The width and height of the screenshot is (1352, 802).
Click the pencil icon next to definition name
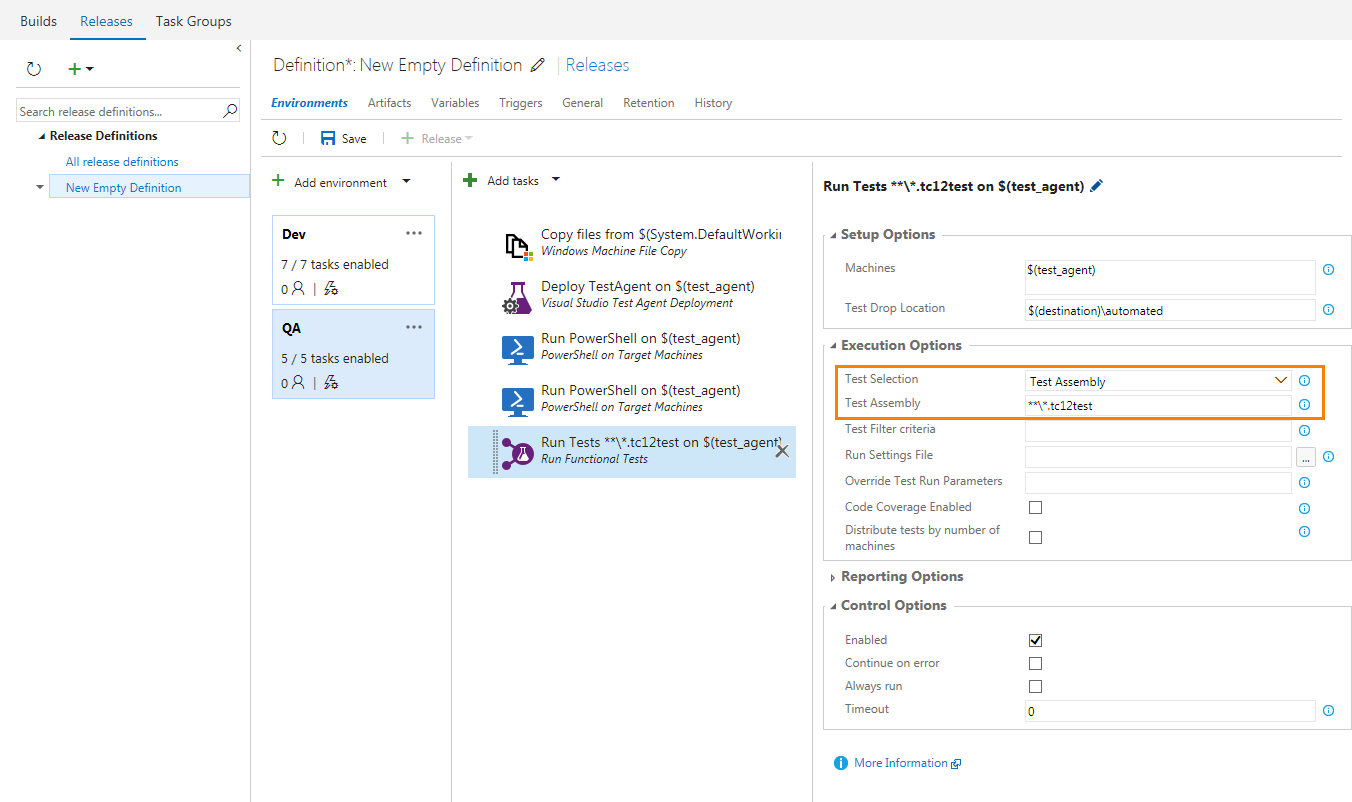coord(538,65)
